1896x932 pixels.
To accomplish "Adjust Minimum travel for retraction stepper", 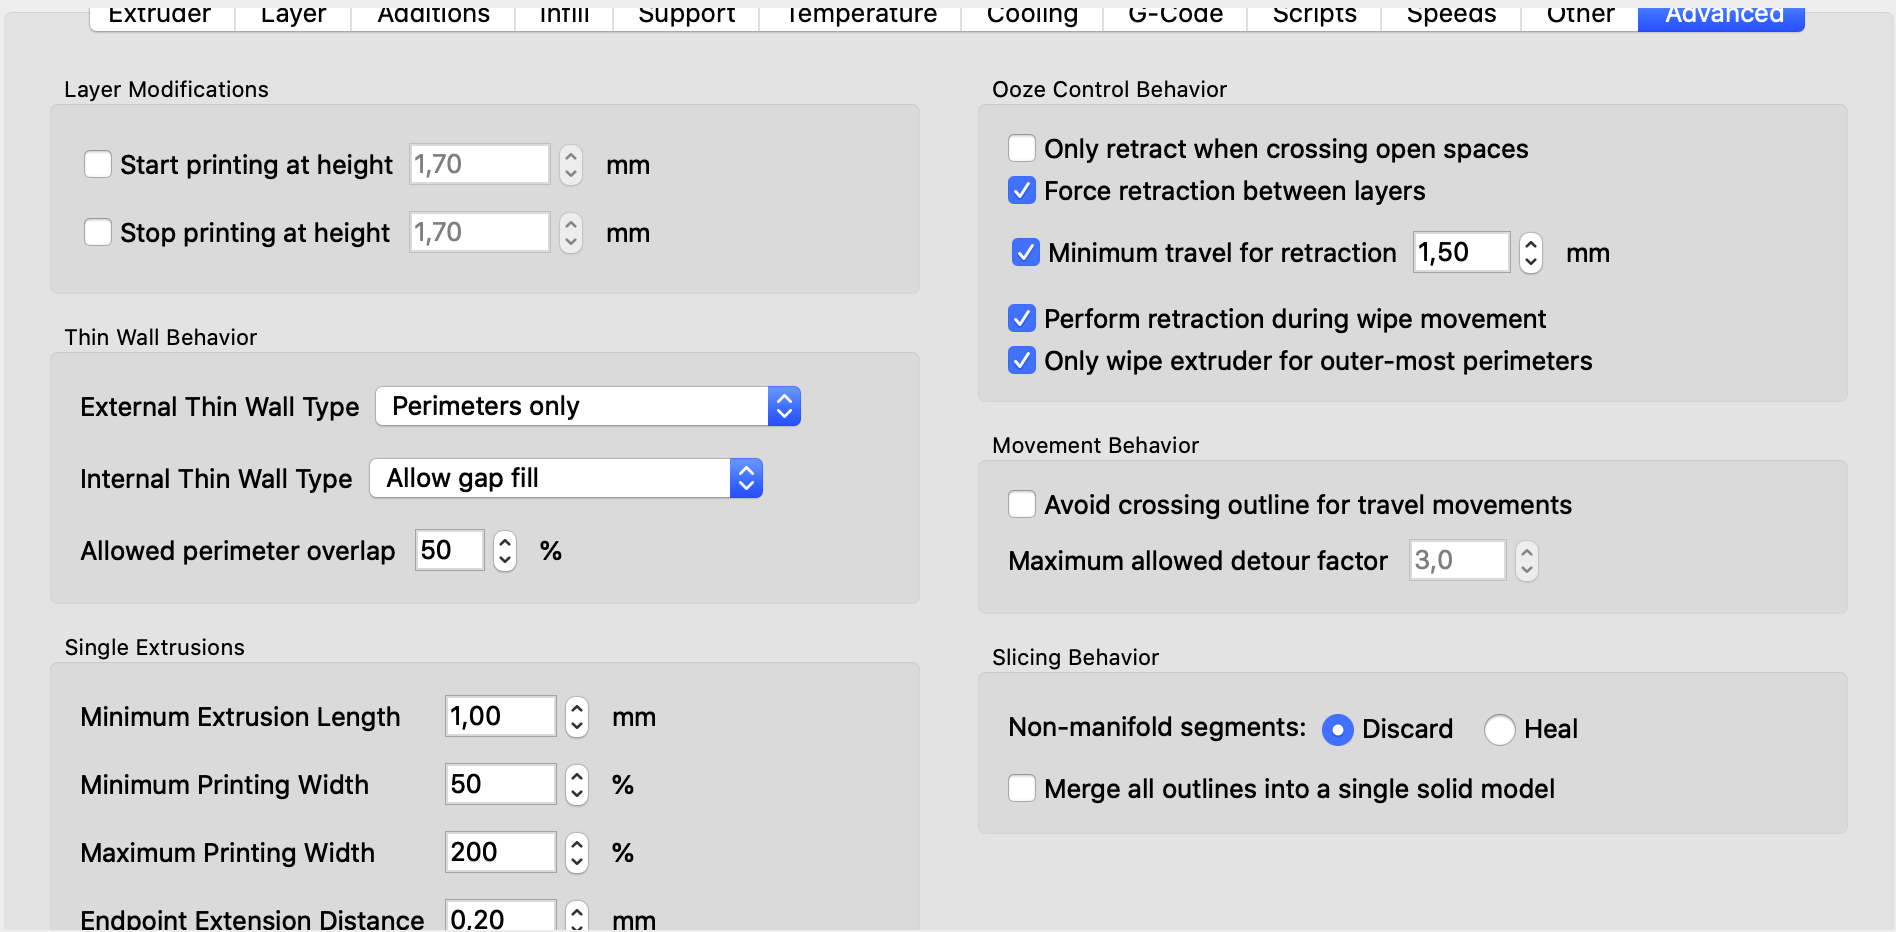I will click(x=1530, y=252).
